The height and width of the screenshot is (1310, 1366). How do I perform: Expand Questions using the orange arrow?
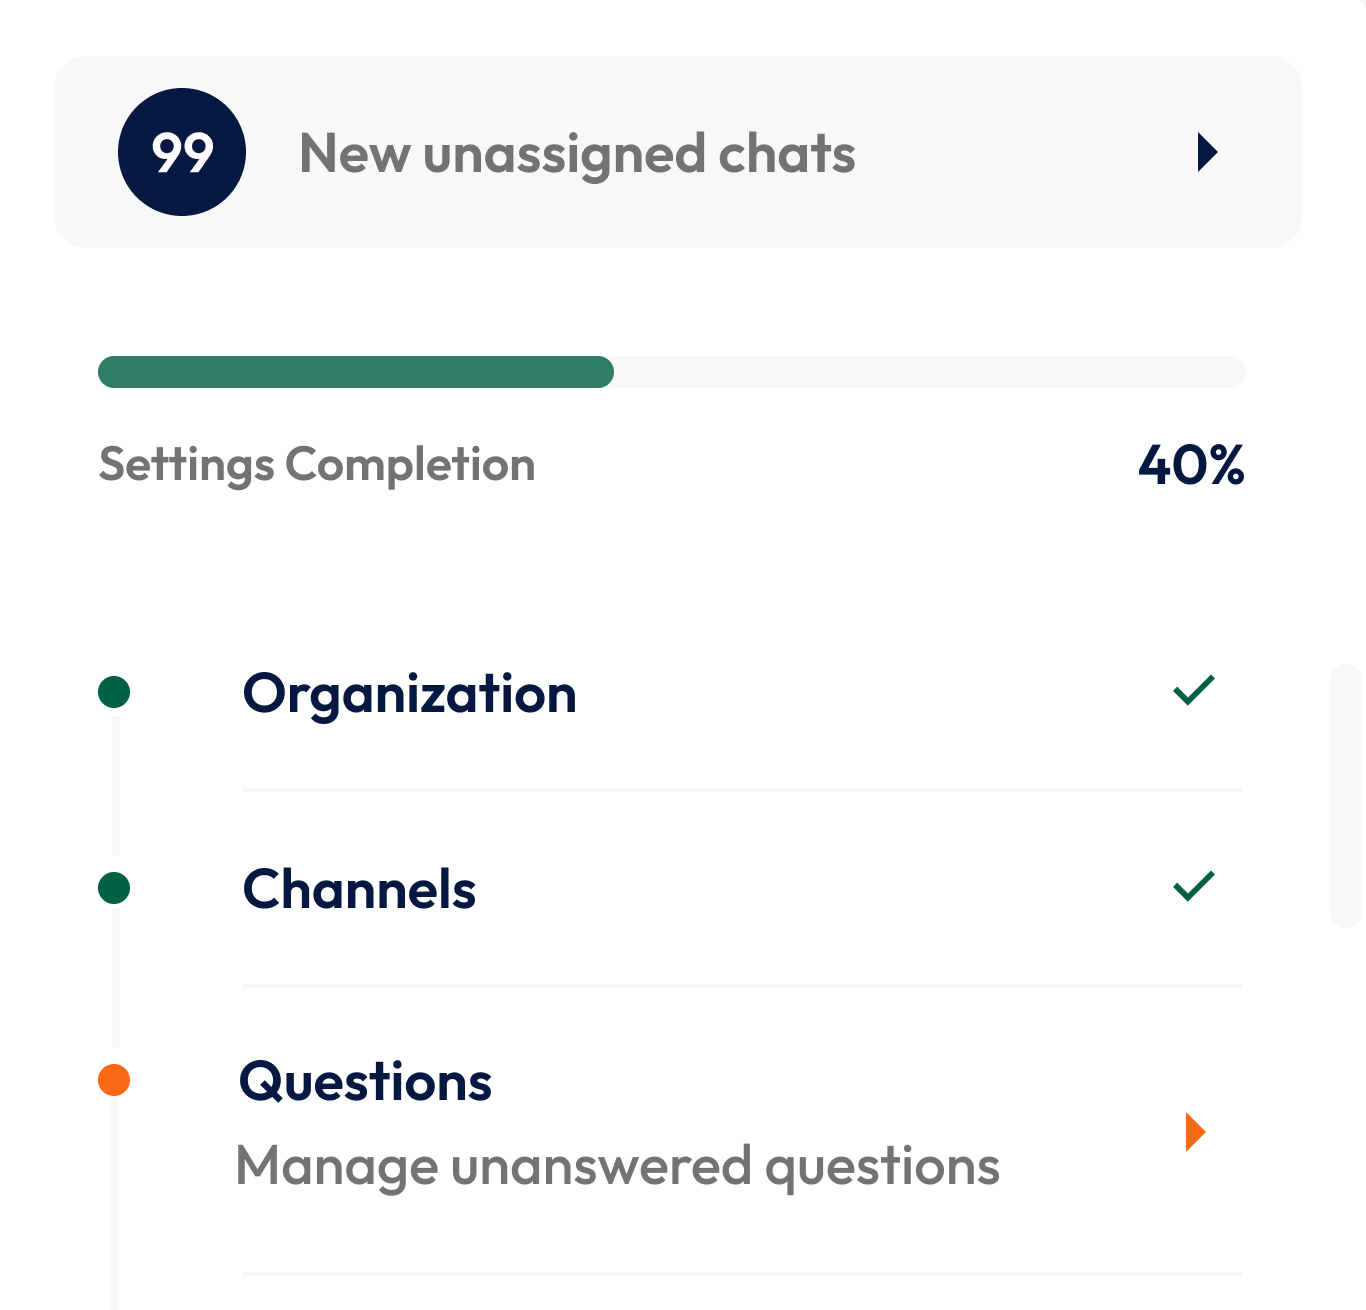(x=1195, y=1132)
